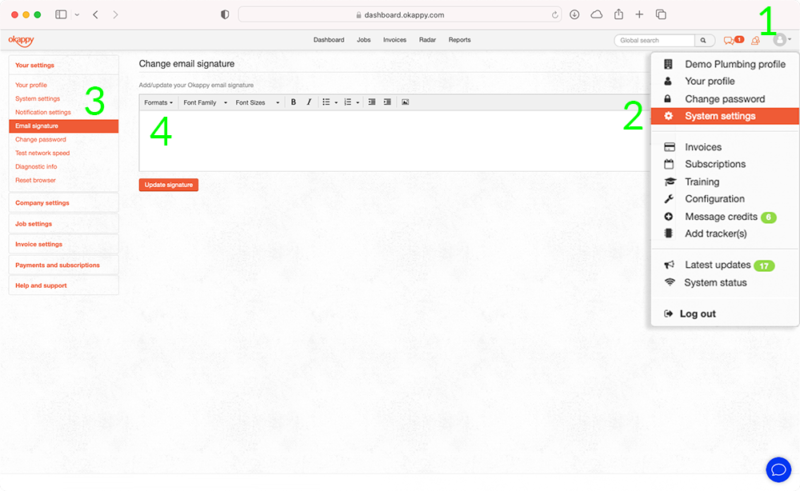Click the increase indent icon

[387, 102]
